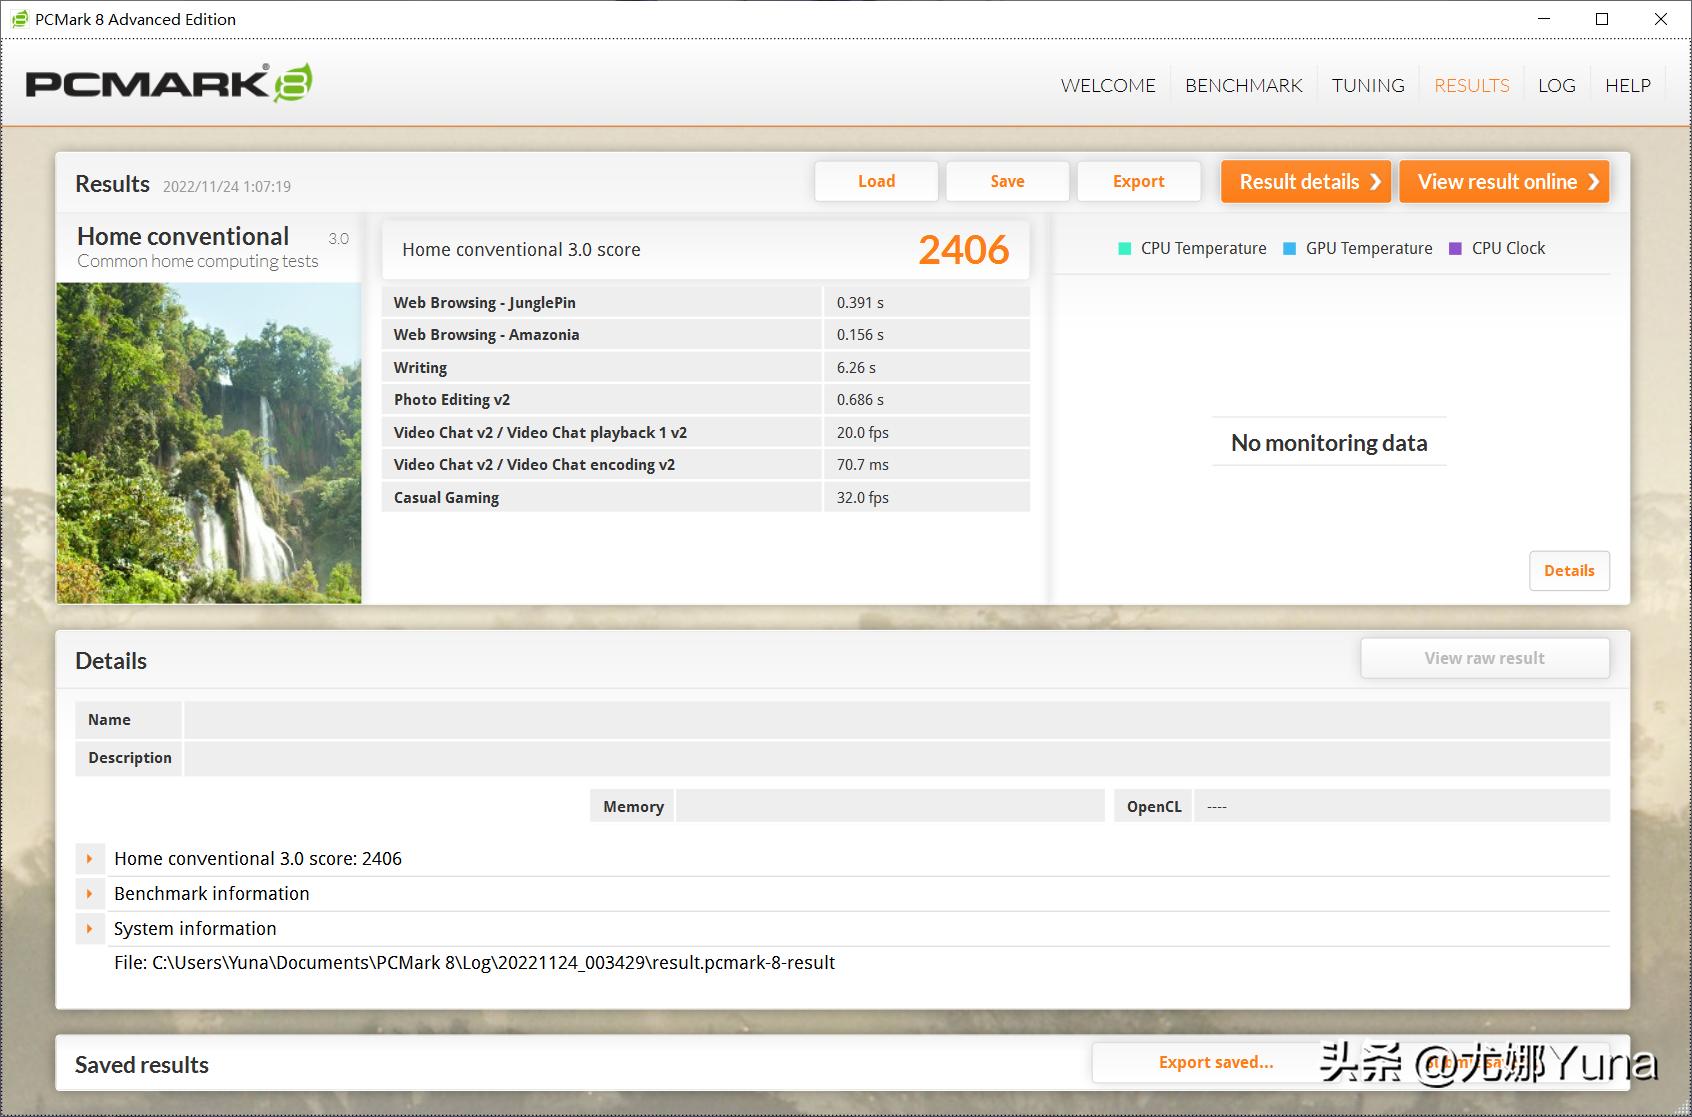The width and height of the screenshot is (1692, 1117).
Task: Open Result details
Action: click(x=1306, y=182)
